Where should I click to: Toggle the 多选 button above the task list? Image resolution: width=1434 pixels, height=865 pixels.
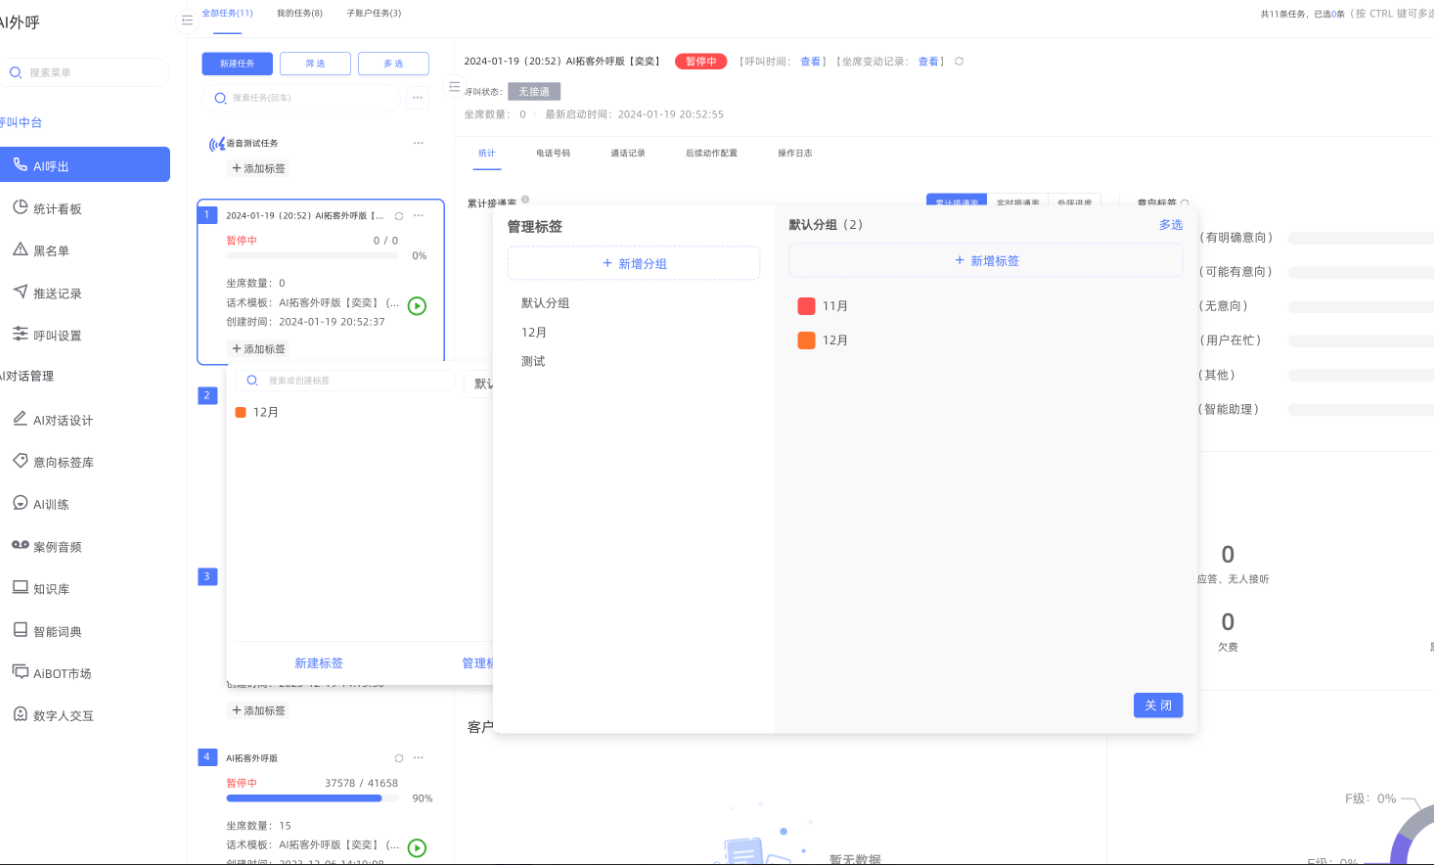[393, 64]
